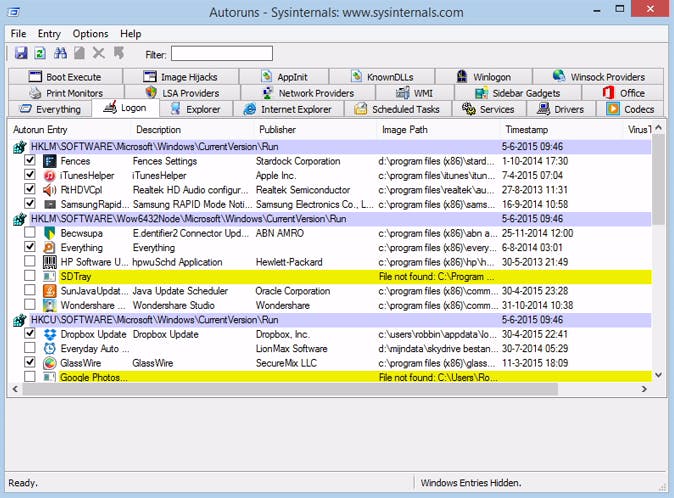Enable the Becwsupa autorun checkbox

coord(30,233)
